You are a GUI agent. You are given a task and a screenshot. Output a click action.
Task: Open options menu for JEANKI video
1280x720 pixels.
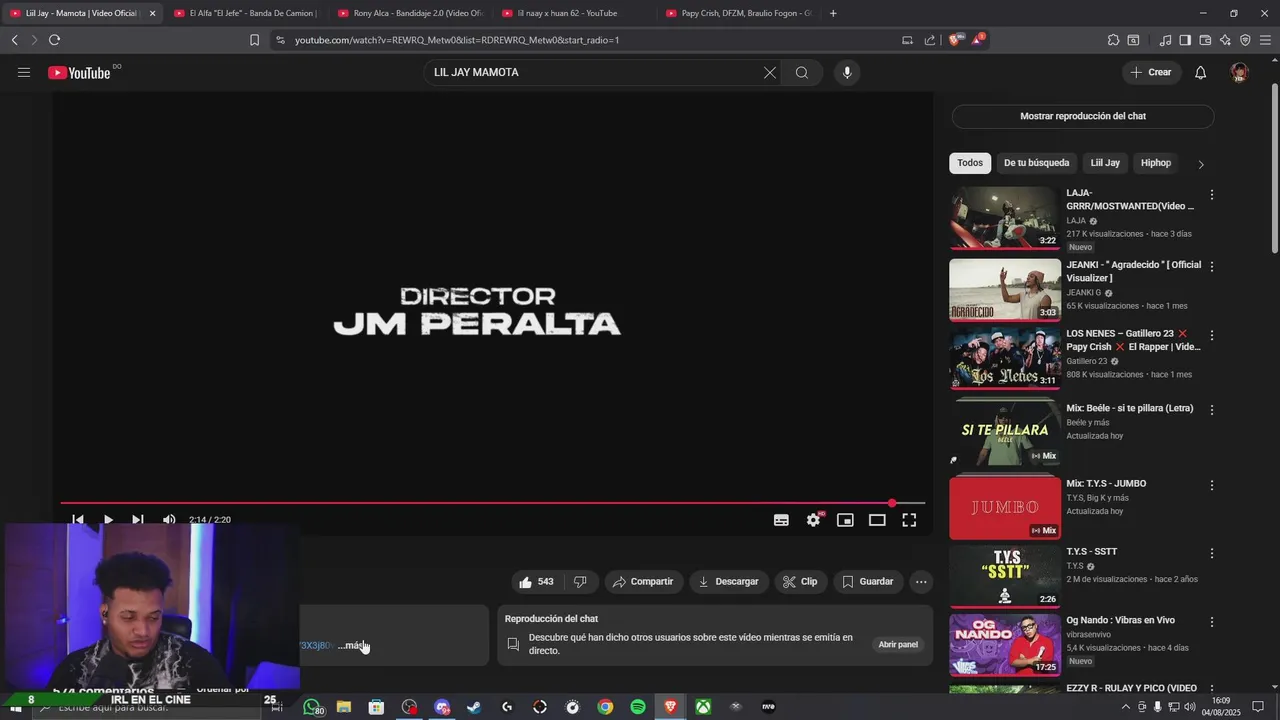(1212, 267)
